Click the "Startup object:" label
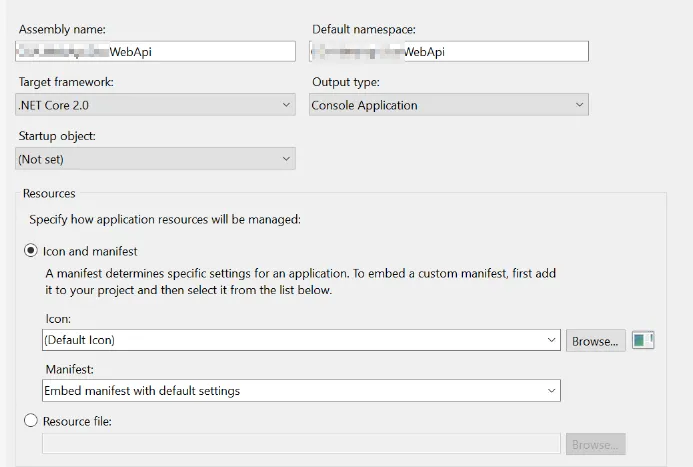This screenshot has width=693, height=467. 57,135
